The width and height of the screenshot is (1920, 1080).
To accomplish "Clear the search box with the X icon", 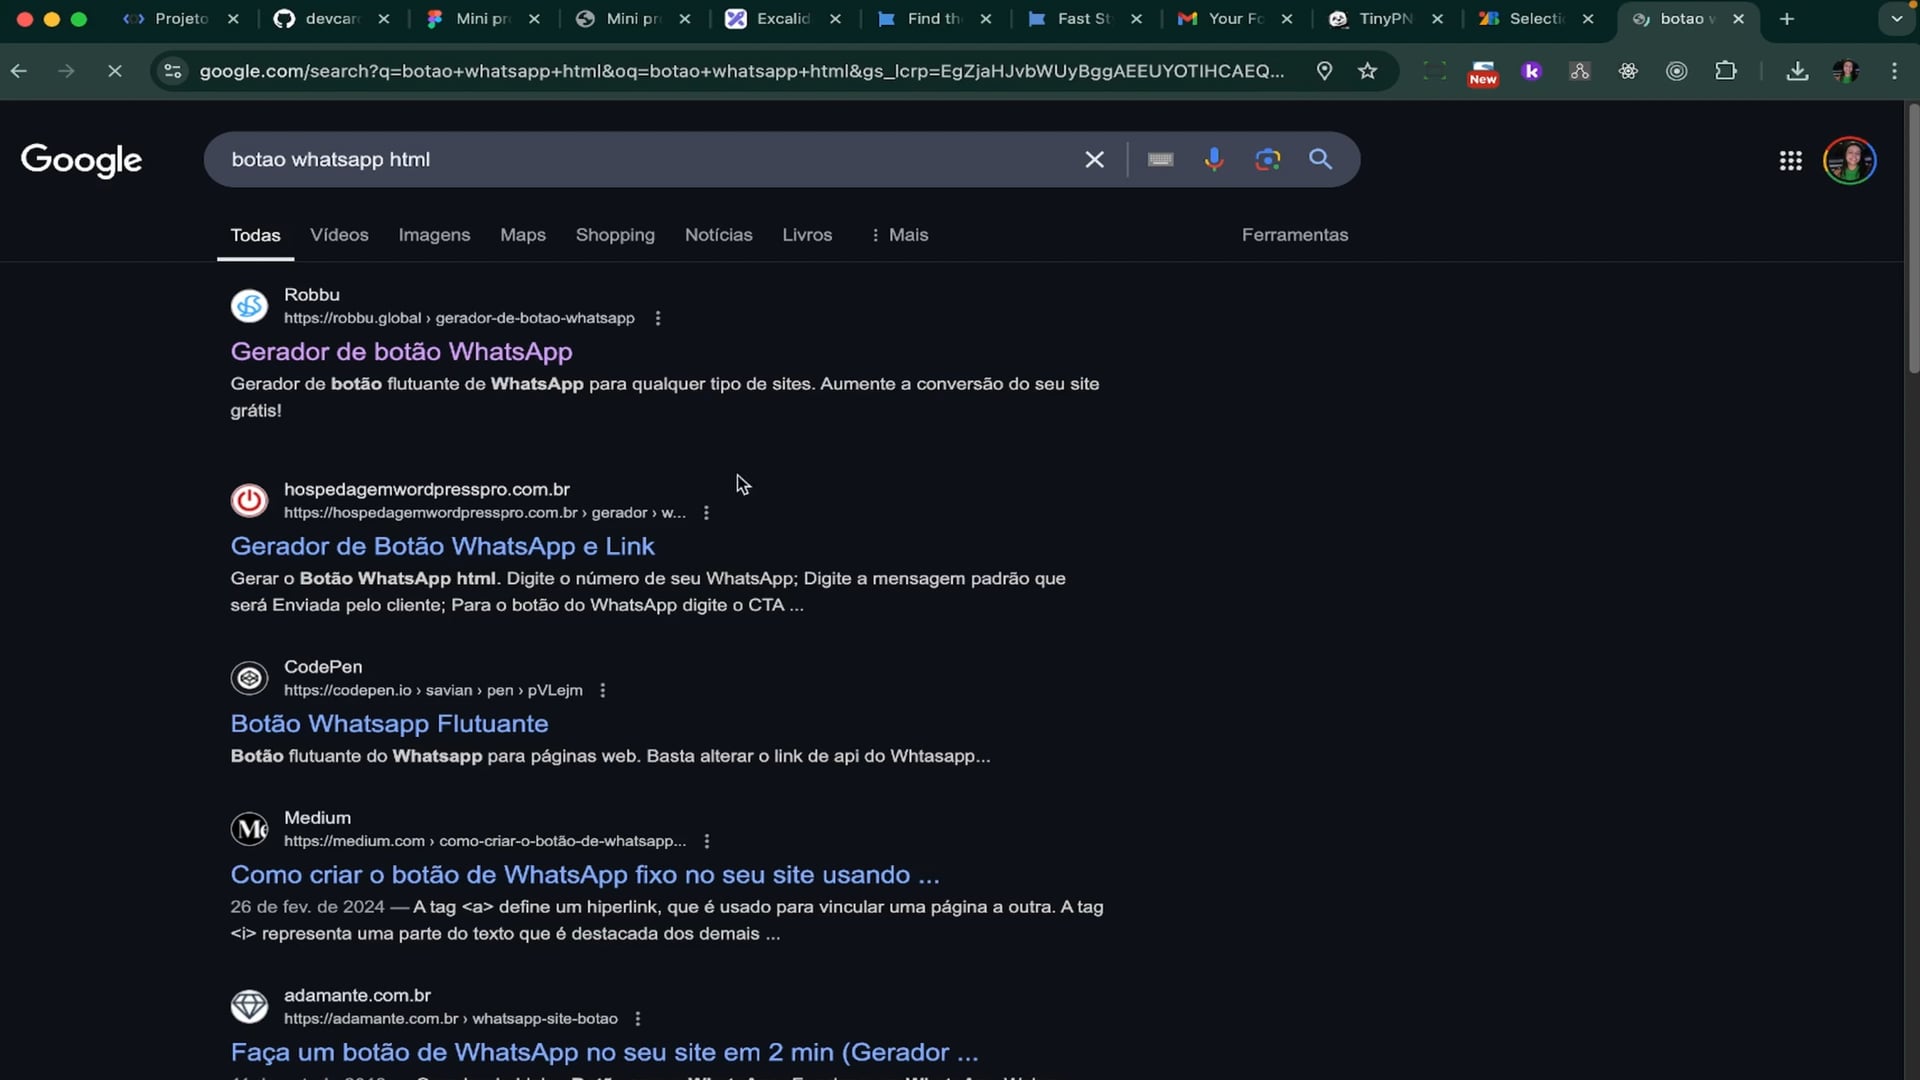I will click(1095, 160).
